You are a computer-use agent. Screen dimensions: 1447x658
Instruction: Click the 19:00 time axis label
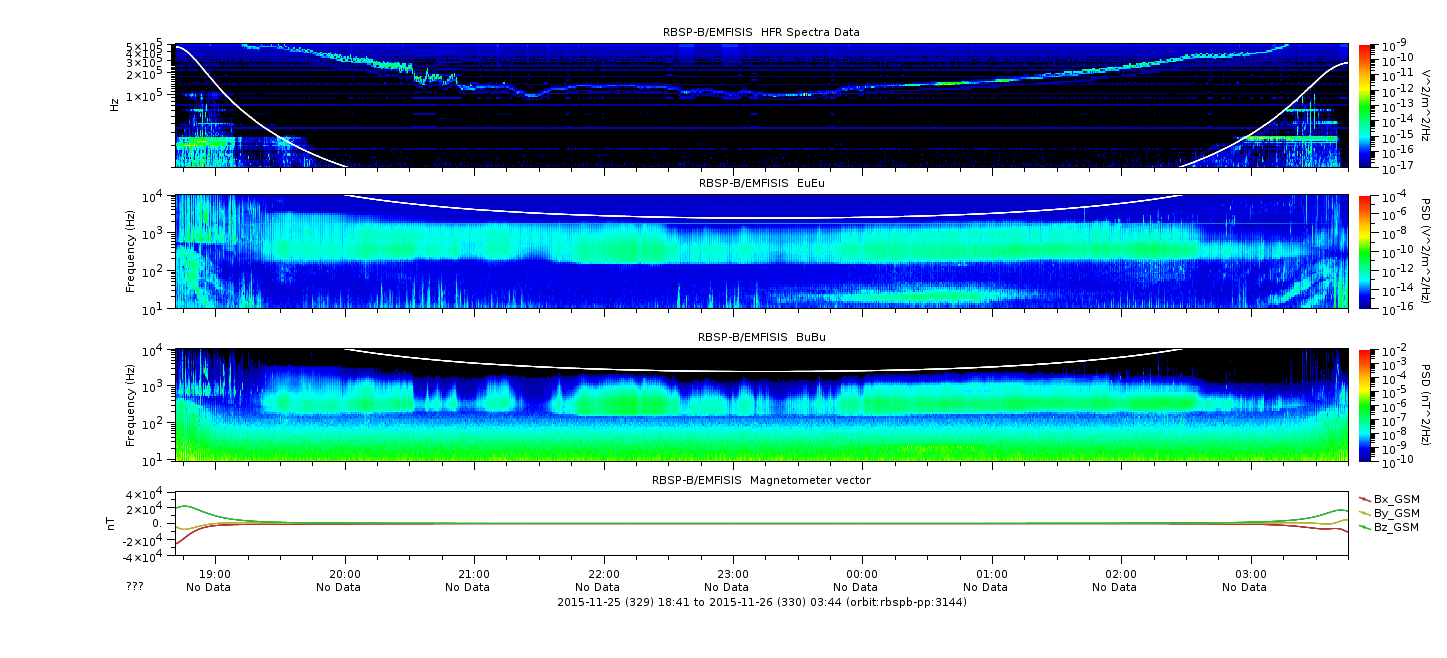215,574
